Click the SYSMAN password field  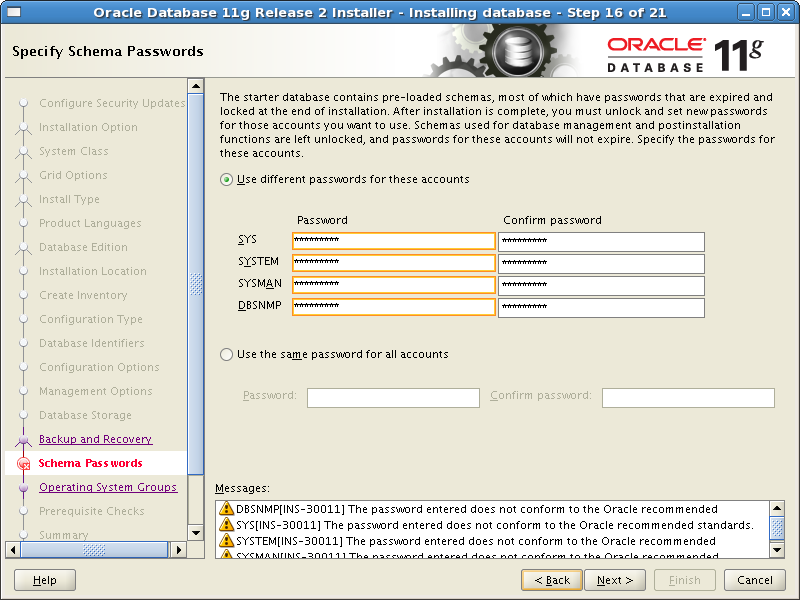(x=394, y=285)
